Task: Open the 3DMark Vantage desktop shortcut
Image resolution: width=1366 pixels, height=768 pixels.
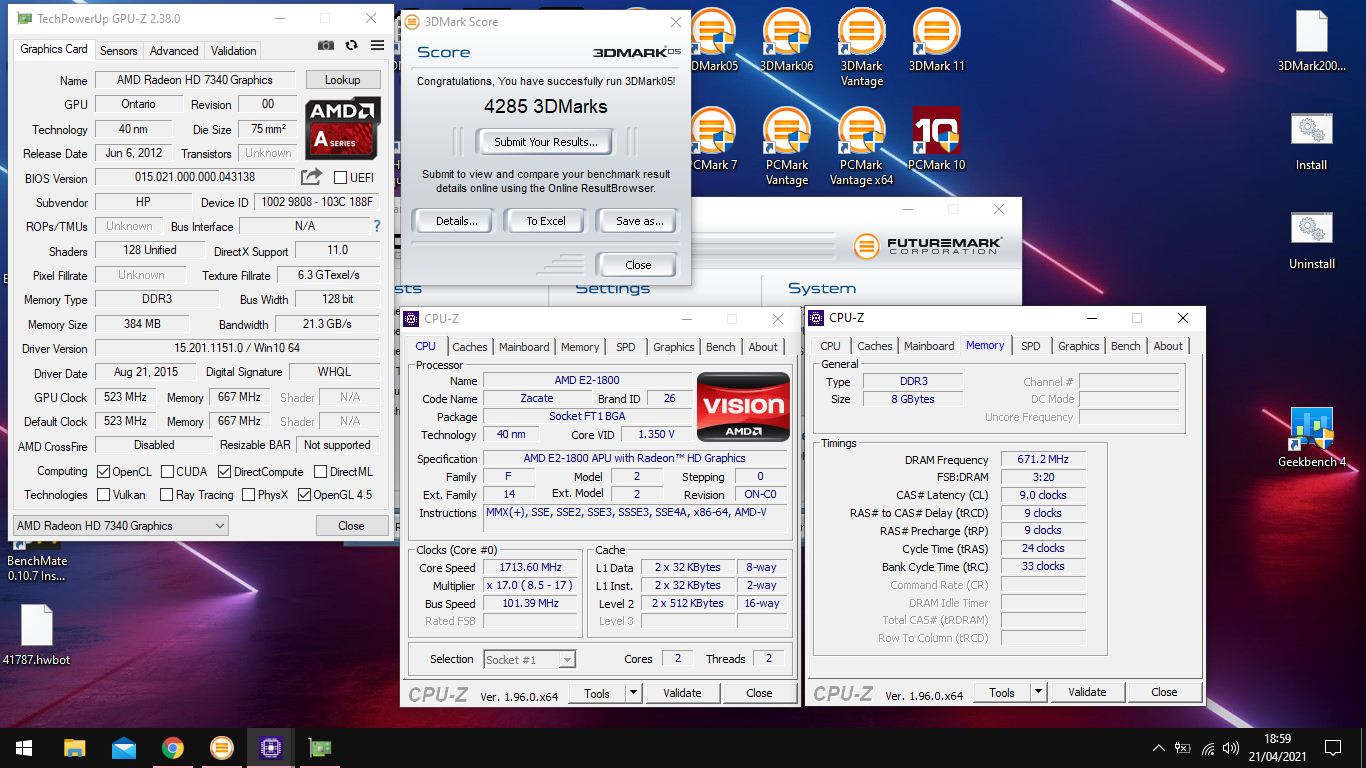Action: [x=861, y=47]
